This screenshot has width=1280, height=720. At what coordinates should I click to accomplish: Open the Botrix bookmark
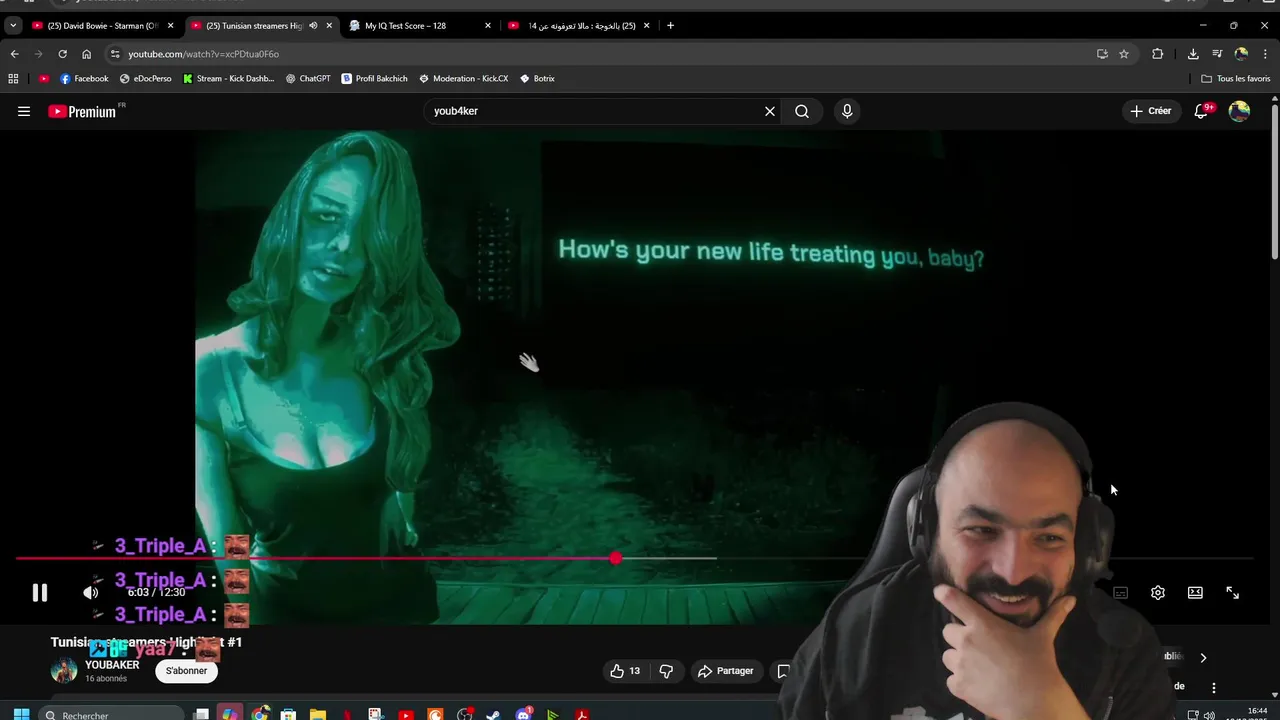point(537,78)
